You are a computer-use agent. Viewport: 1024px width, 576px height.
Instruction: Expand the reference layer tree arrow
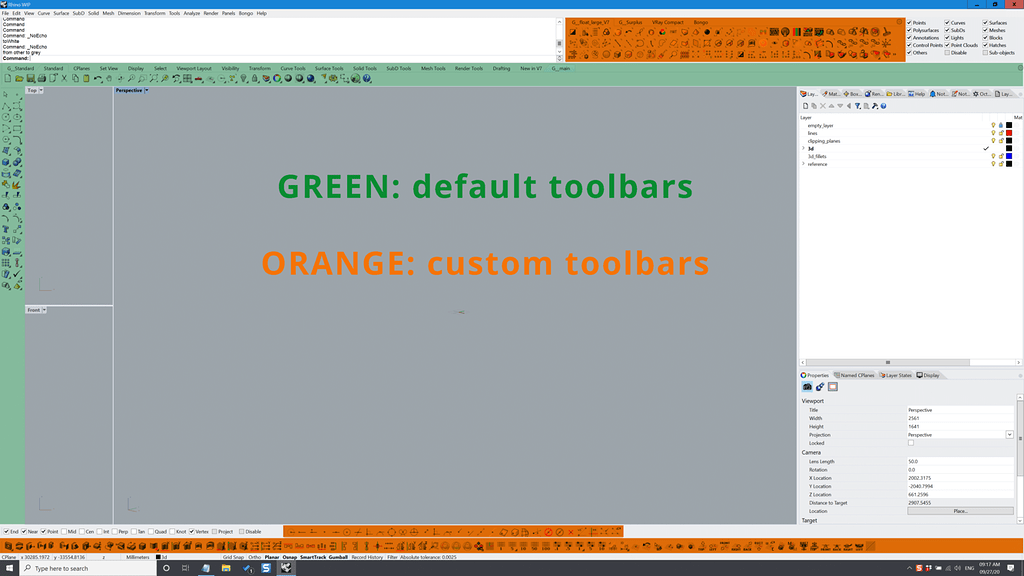coord(803,164)
